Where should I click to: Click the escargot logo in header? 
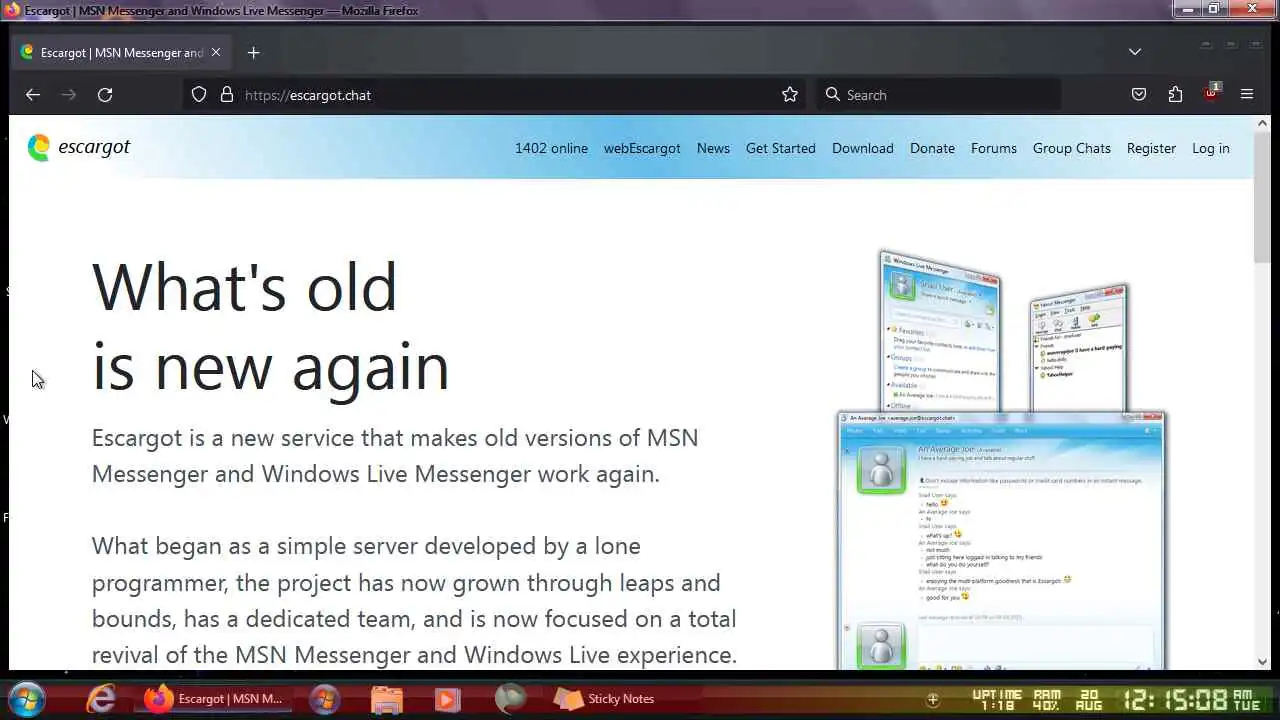pyautogui.click(x=79, y=147)
